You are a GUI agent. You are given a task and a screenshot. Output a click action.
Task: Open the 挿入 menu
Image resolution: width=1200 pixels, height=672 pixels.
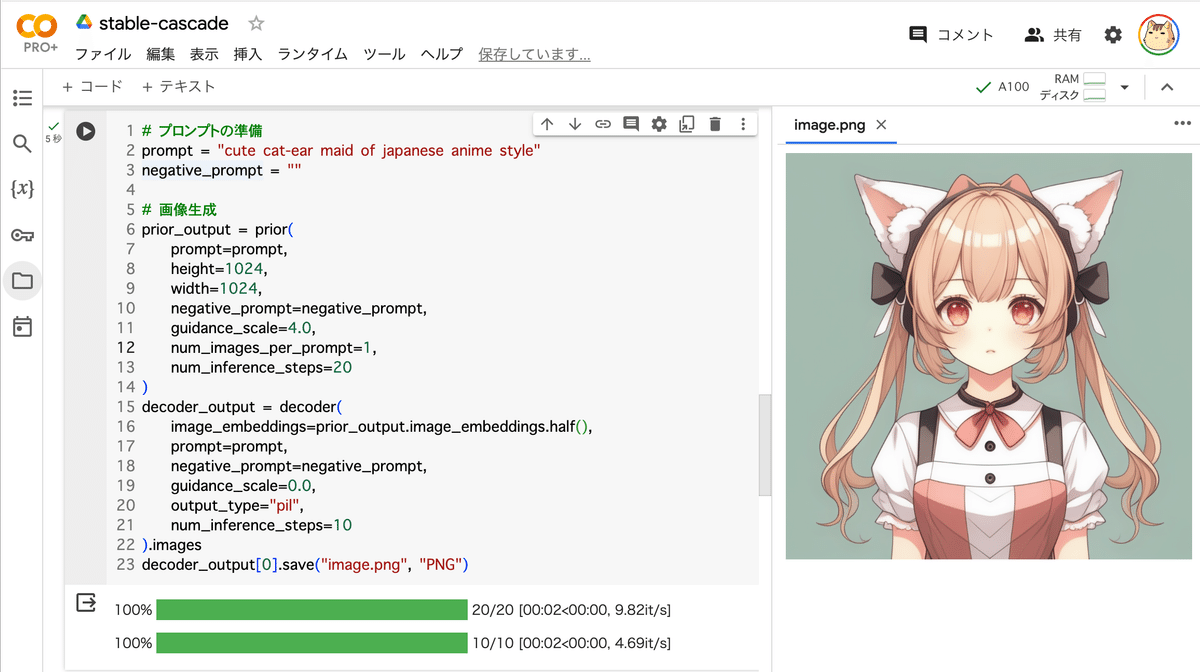pos(248,54)
